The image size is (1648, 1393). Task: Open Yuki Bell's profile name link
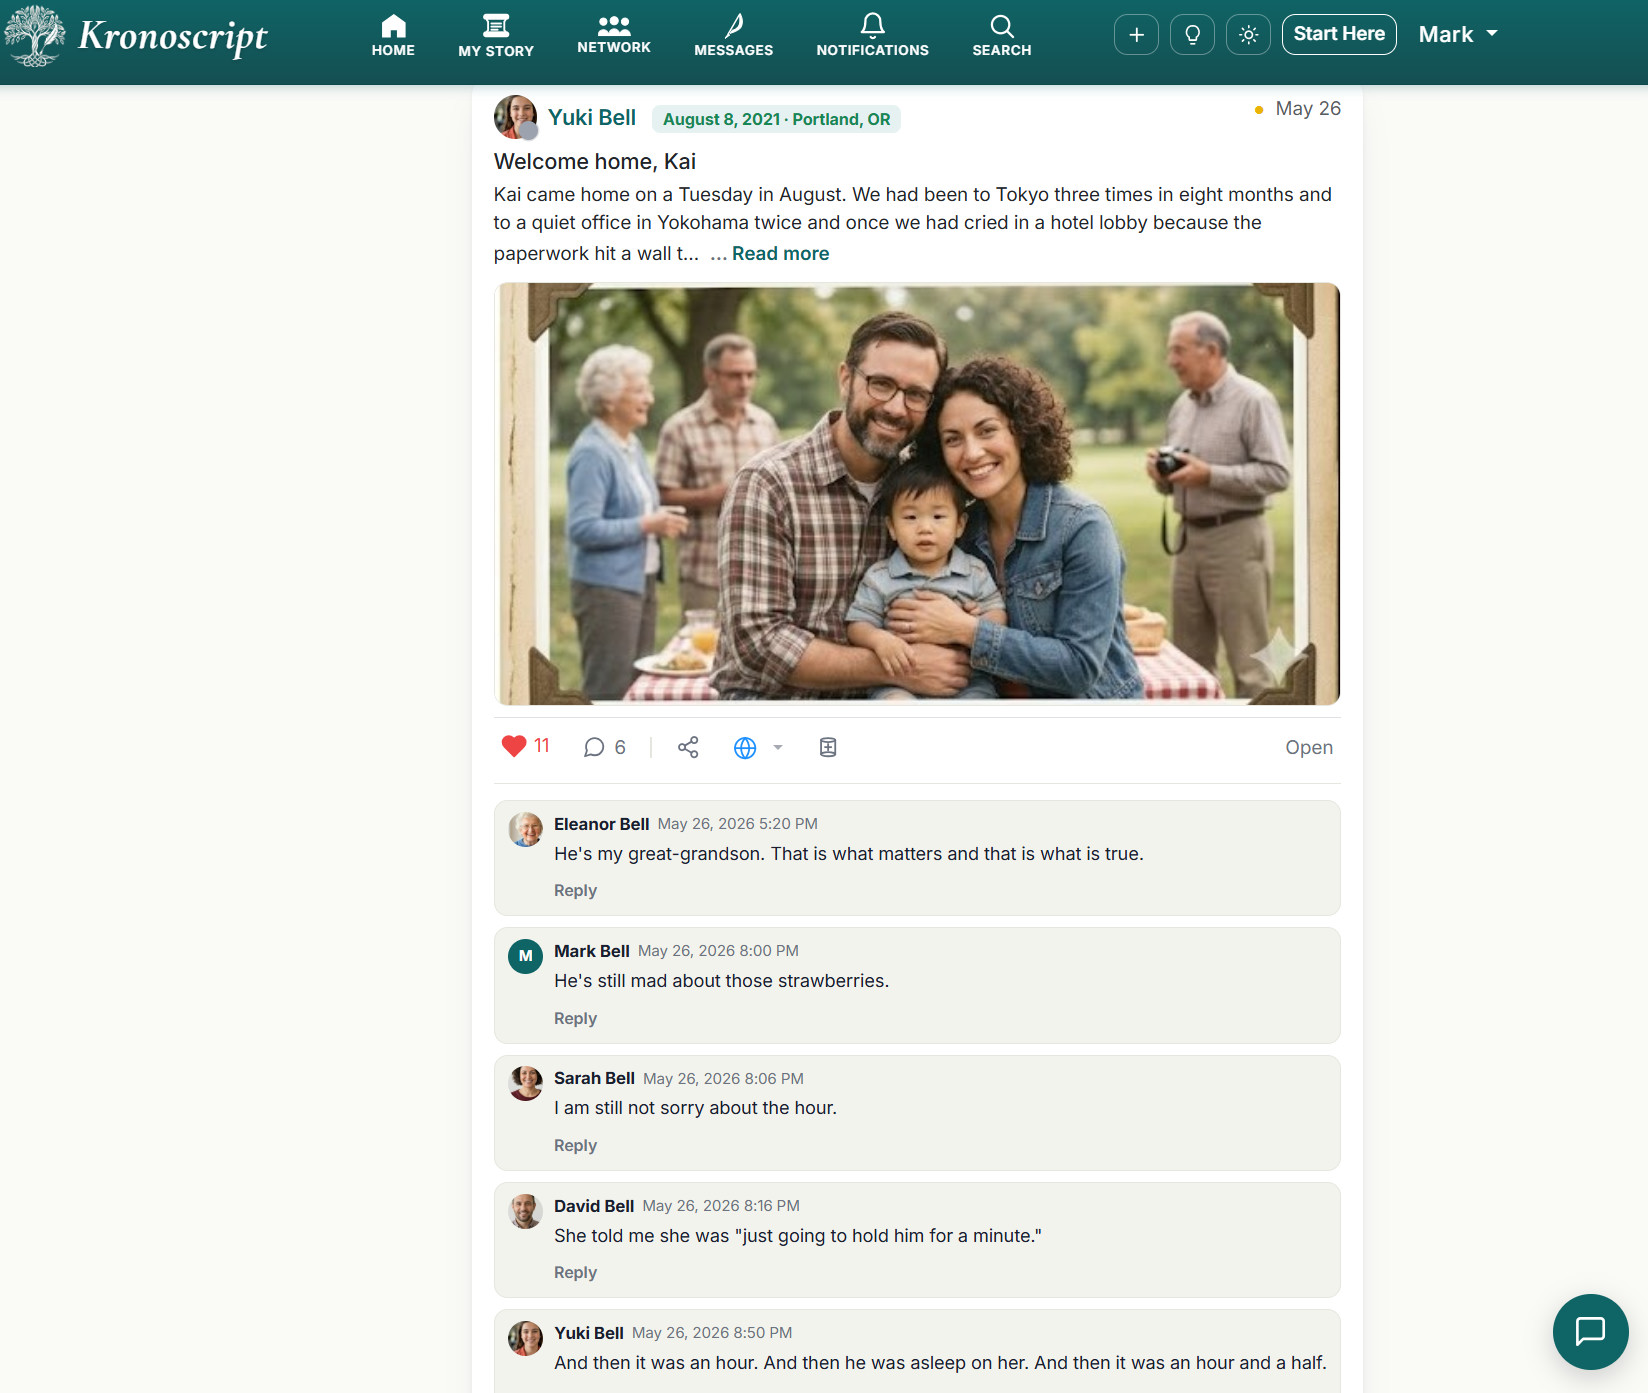(592, 118)
